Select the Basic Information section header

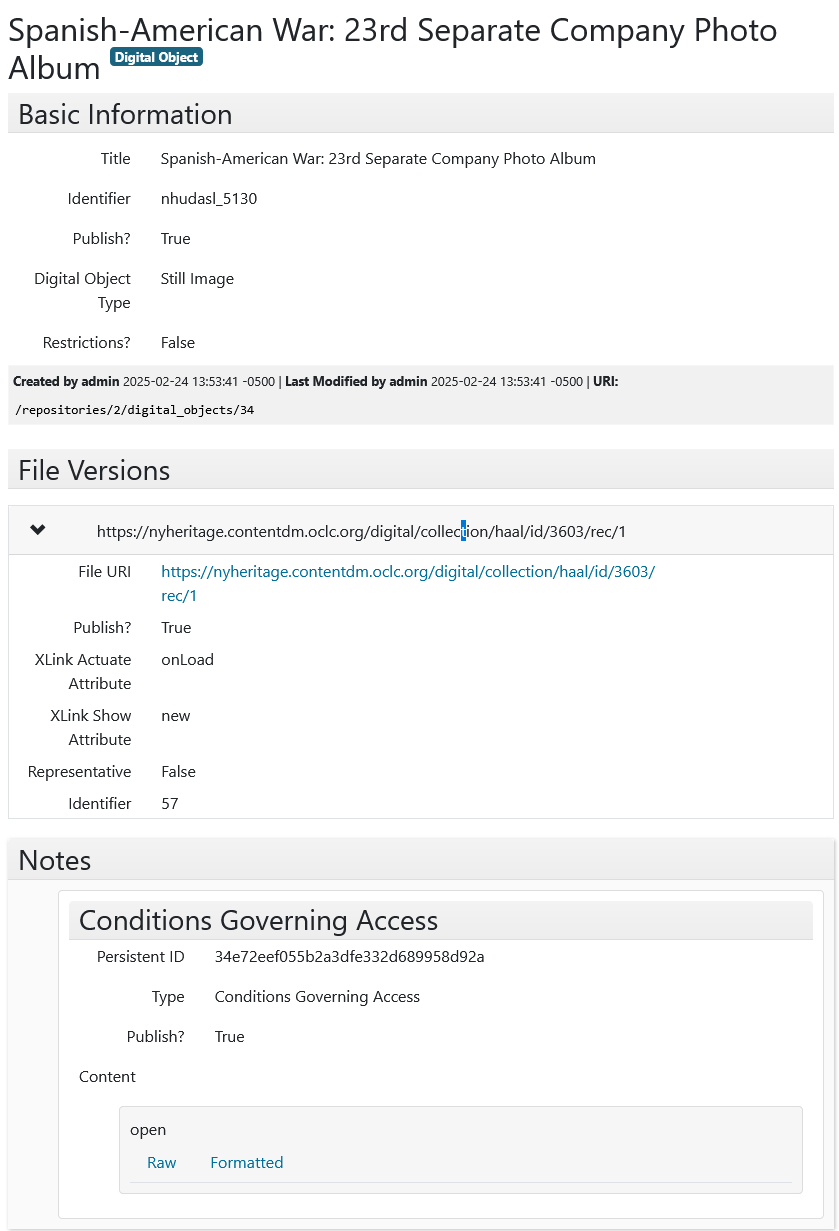tap(124, 114)
